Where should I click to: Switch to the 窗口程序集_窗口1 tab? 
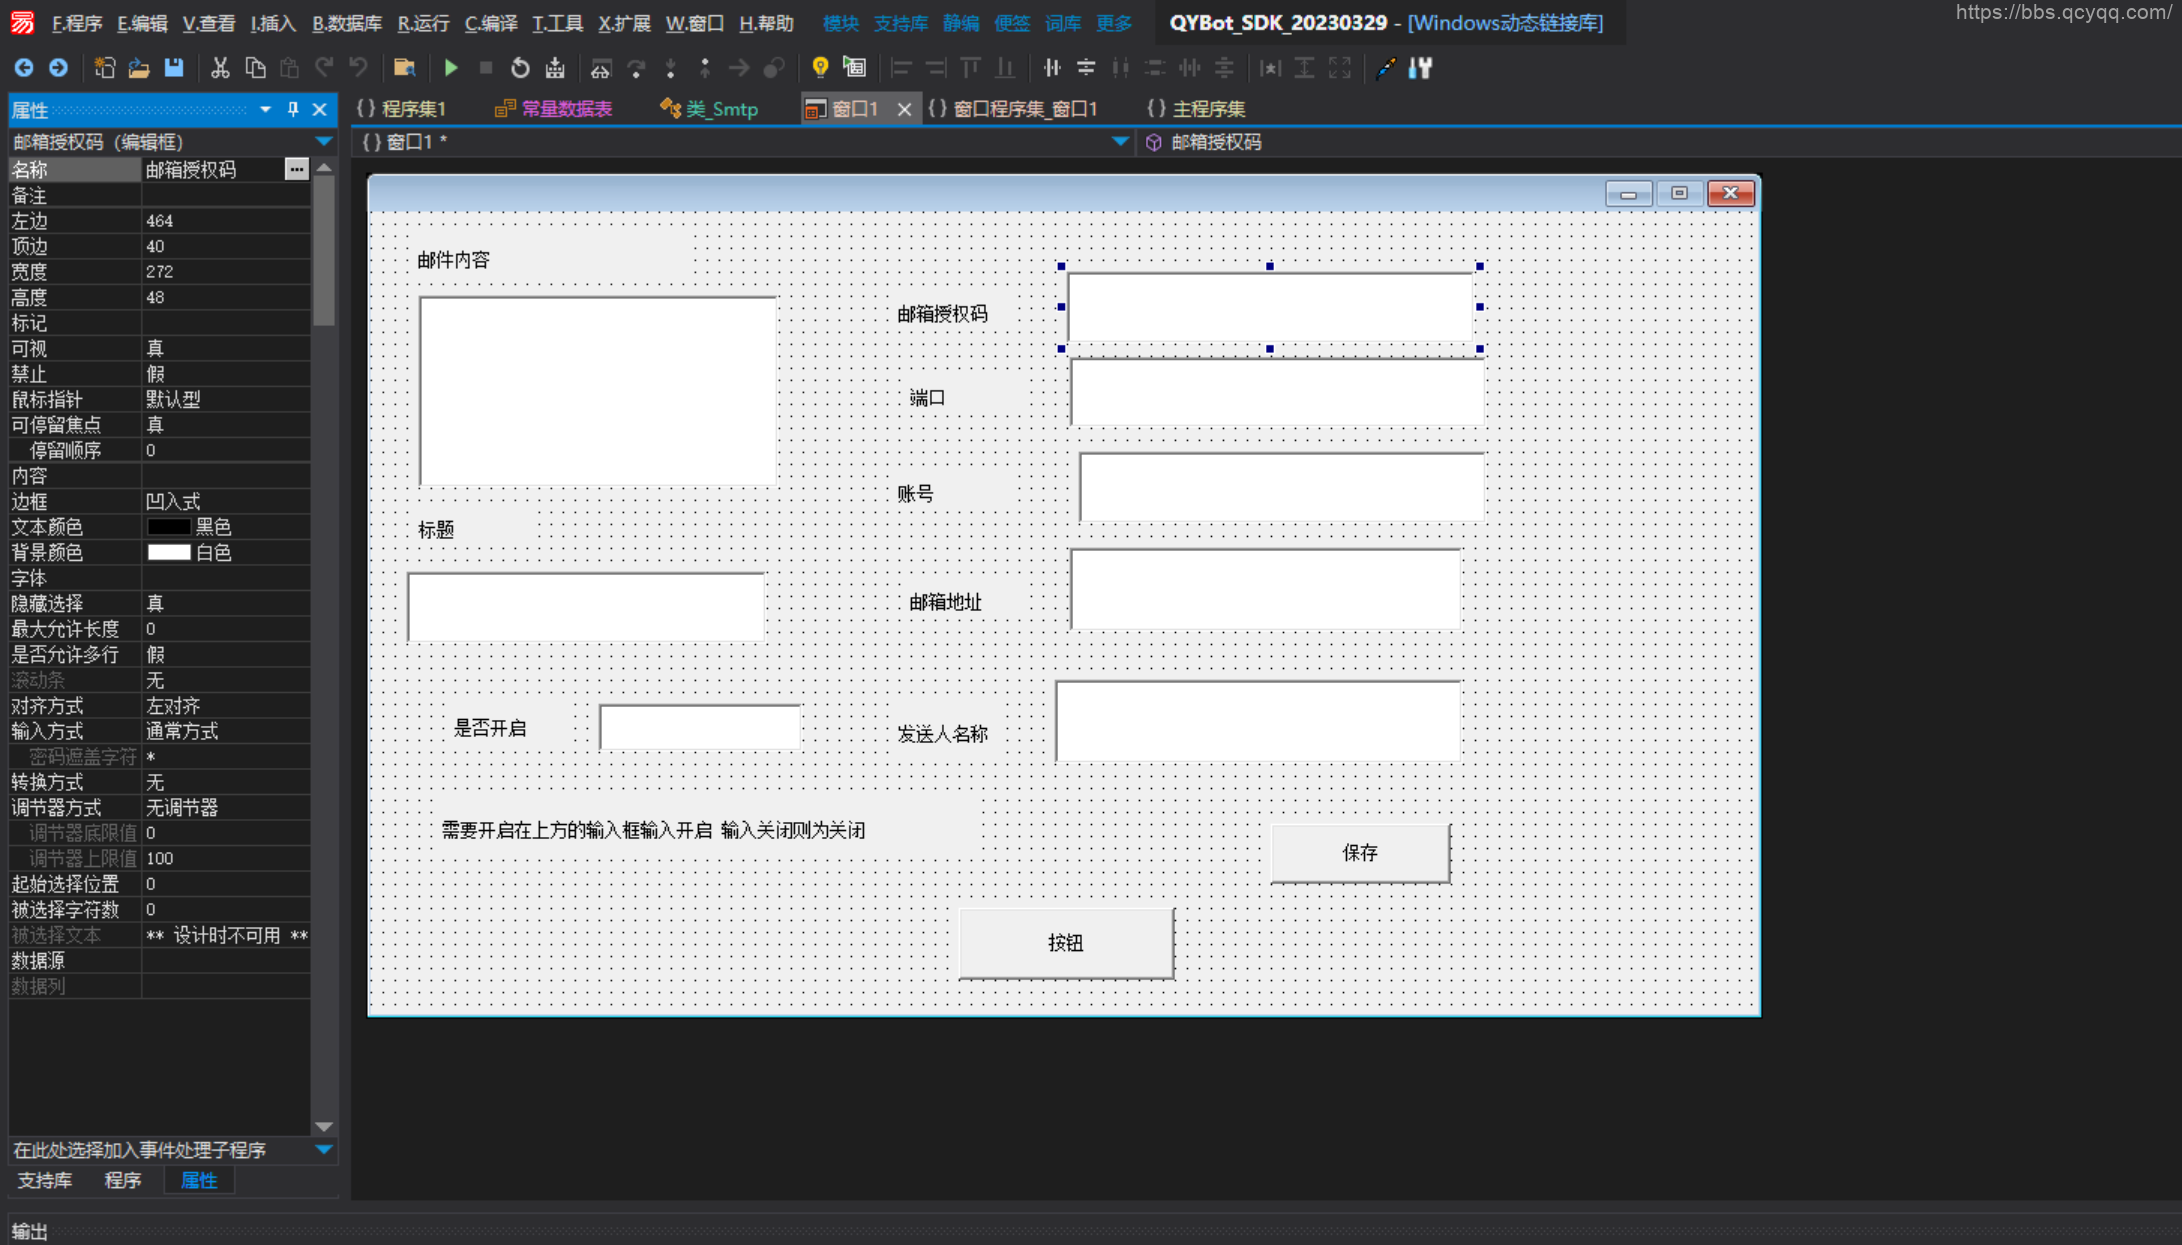1013,109
